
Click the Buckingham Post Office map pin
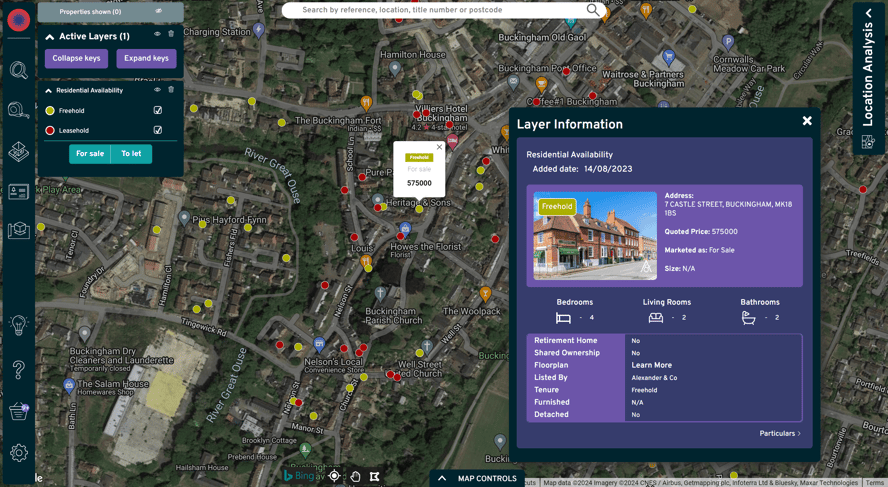click(x=513, y=82)
